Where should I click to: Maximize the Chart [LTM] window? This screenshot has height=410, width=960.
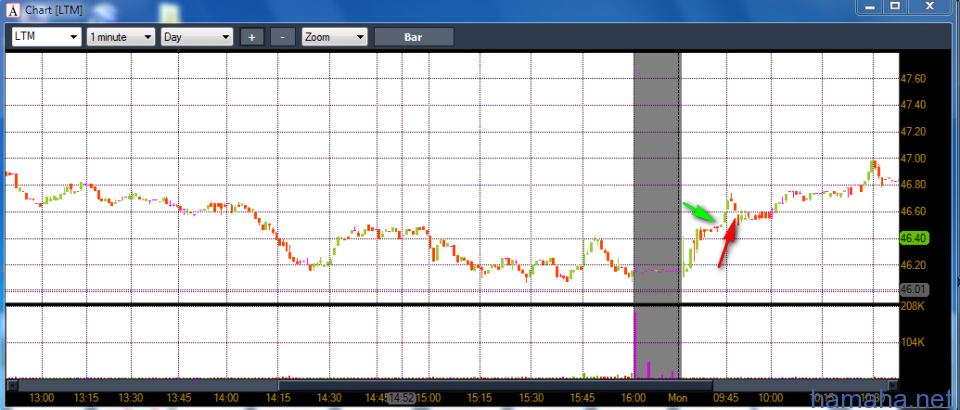[895, 6]
